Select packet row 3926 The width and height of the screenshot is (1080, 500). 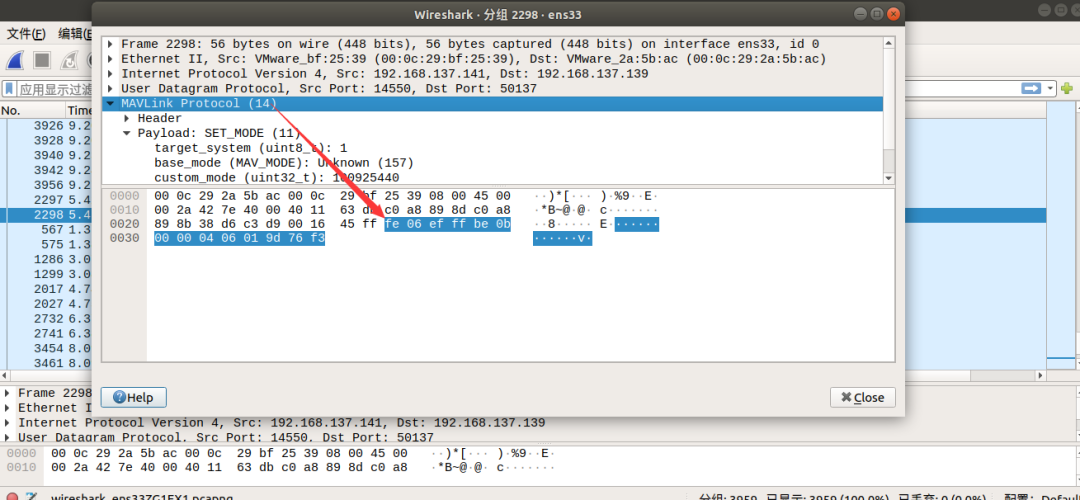point(46,125)
